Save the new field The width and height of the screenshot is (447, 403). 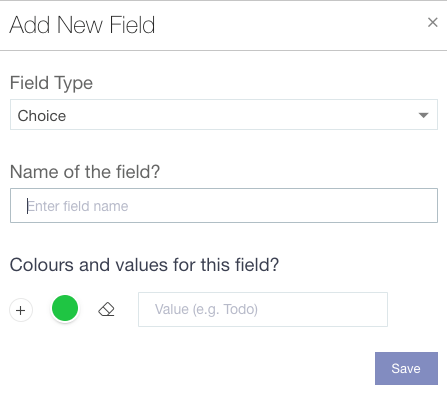pyautogui.click(x=406, y=368)
